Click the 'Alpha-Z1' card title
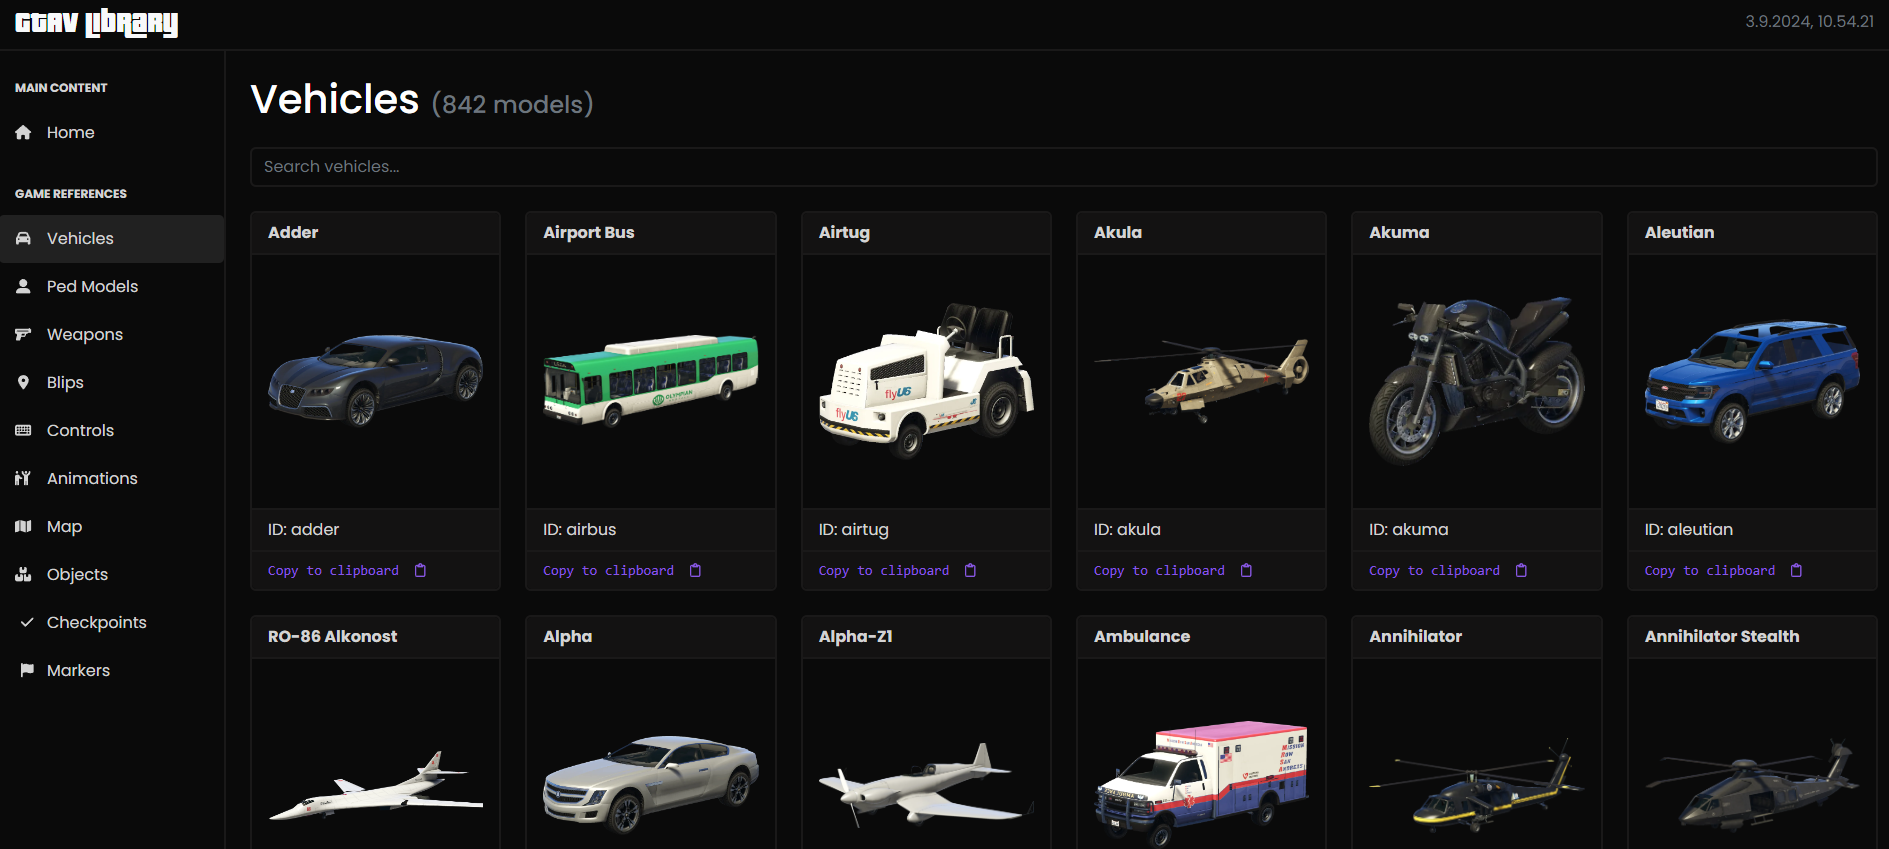1889x849 pixels. point(855,636)
